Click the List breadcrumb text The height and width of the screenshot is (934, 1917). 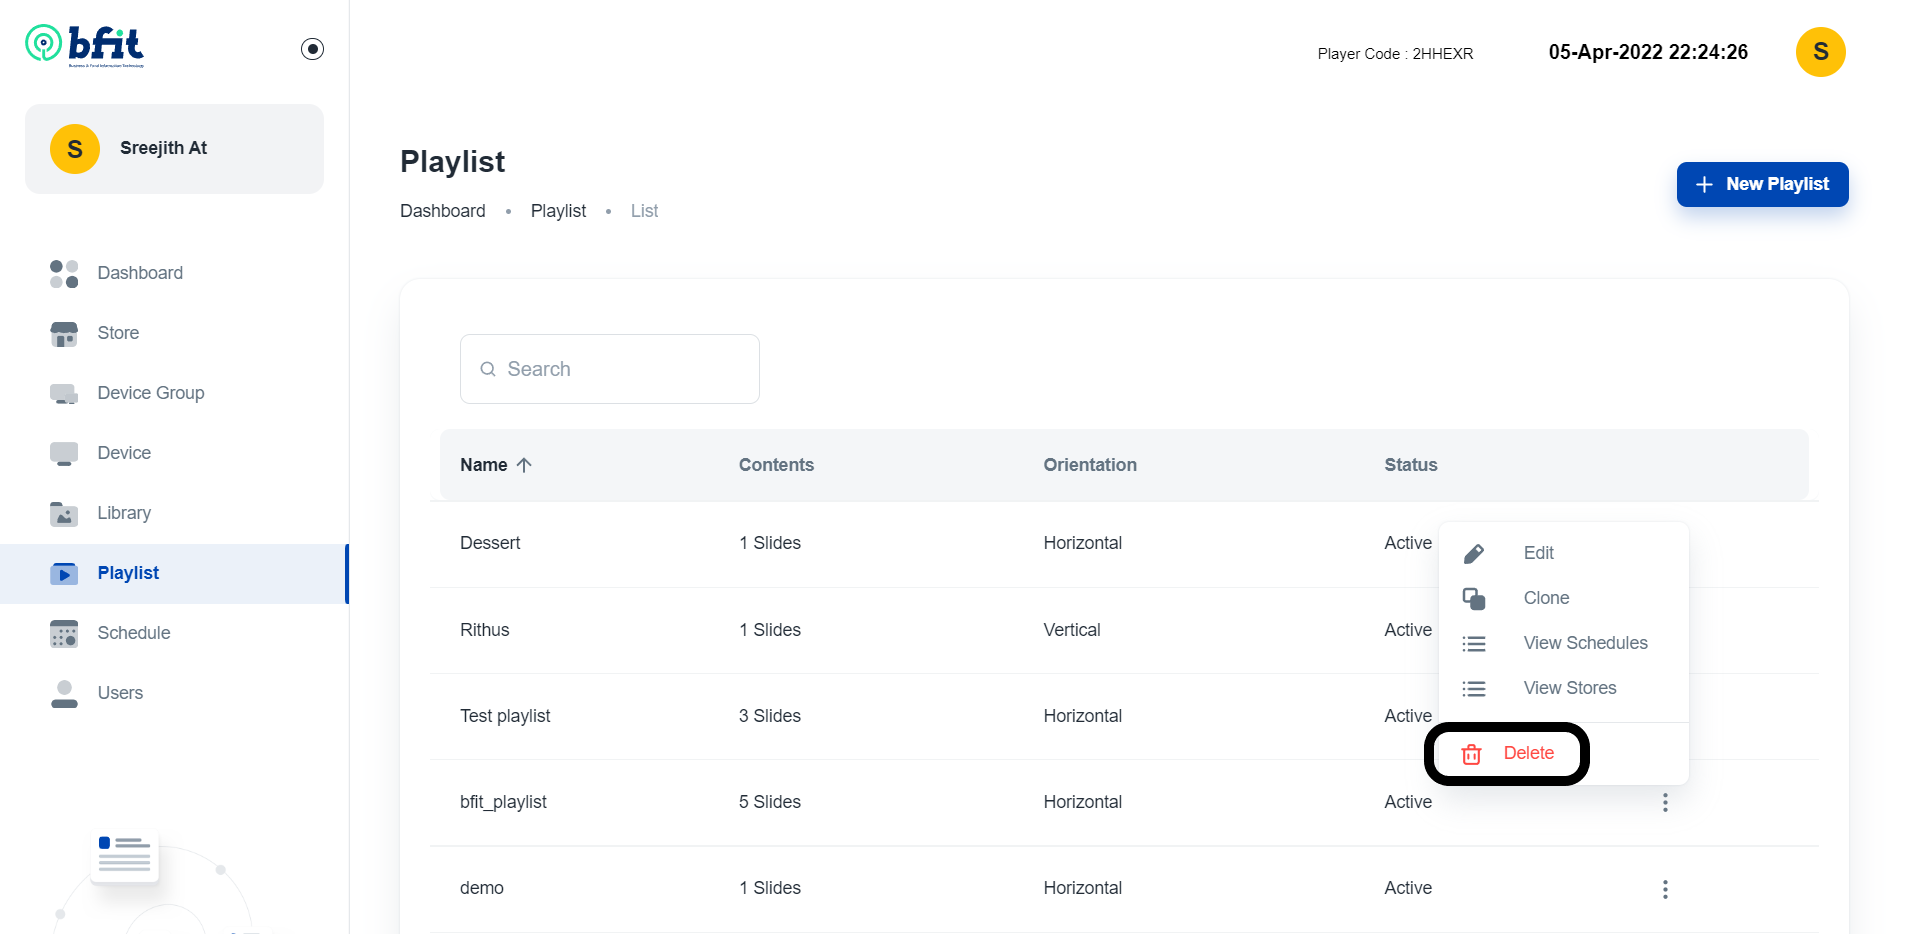coord(644,211)
